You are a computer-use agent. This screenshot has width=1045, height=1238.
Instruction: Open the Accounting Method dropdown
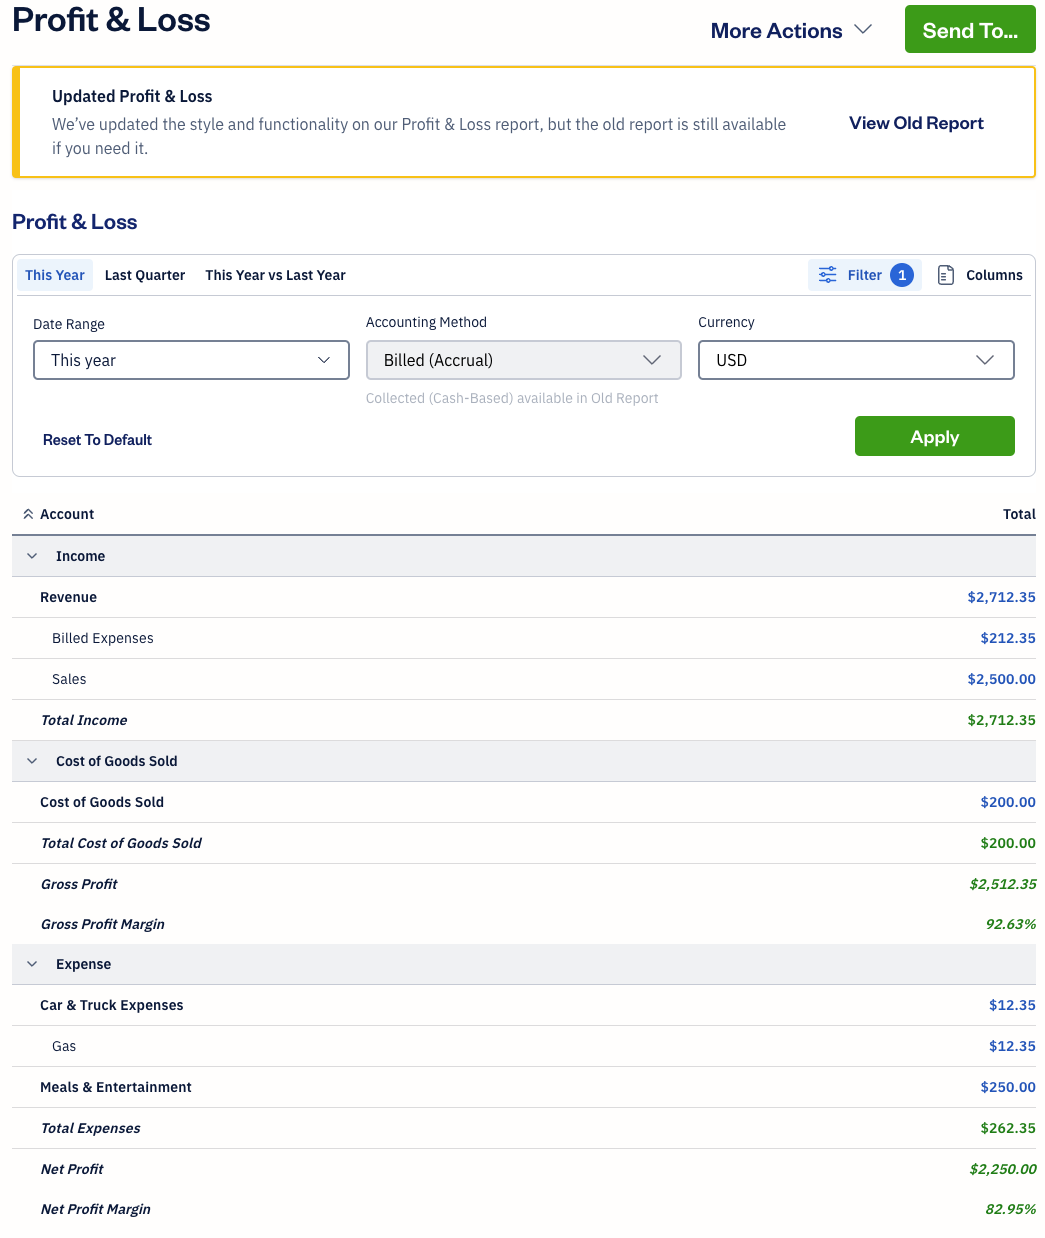pos(523,360)
